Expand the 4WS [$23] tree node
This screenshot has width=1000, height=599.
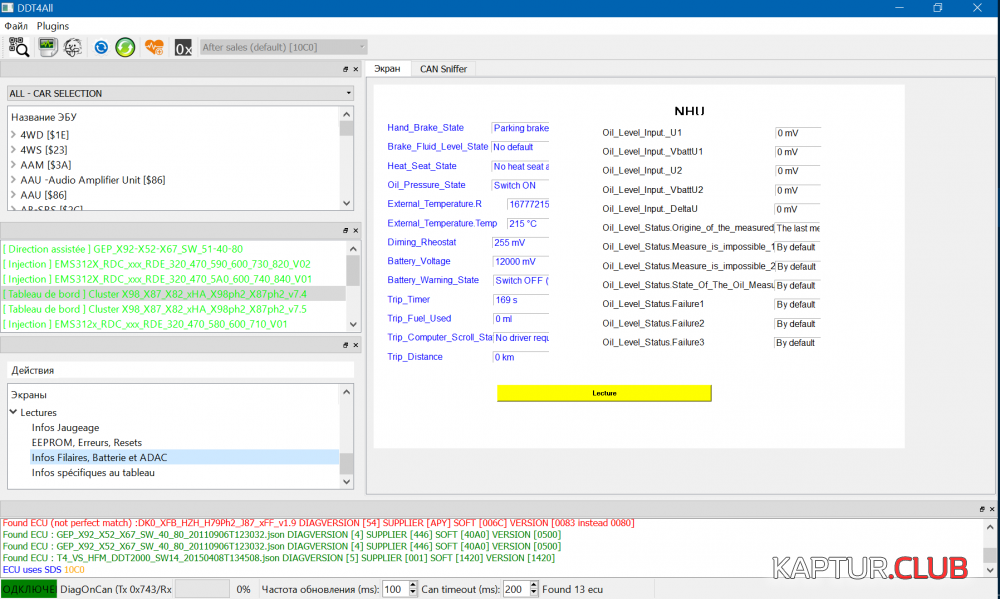tap(13, 150)
